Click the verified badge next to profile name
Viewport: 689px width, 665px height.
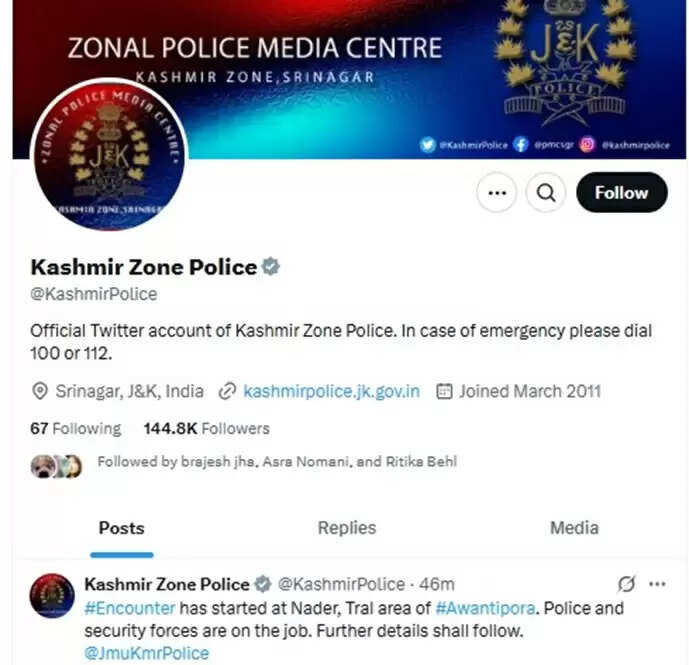(271, 267)
